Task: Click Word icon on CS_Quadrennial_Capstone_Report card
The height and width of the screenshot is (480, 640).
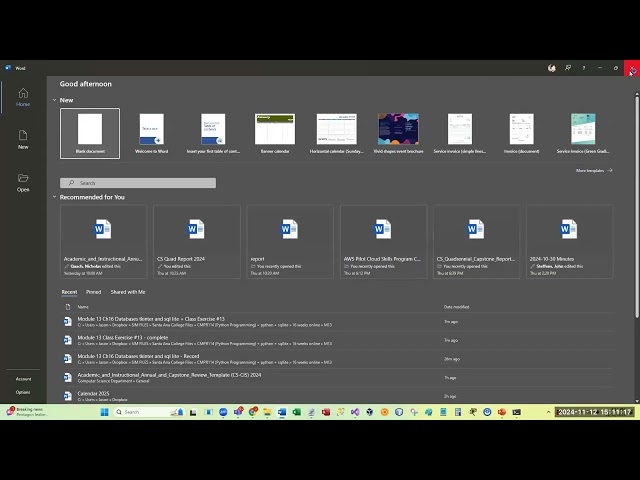Action: point(476,229)
